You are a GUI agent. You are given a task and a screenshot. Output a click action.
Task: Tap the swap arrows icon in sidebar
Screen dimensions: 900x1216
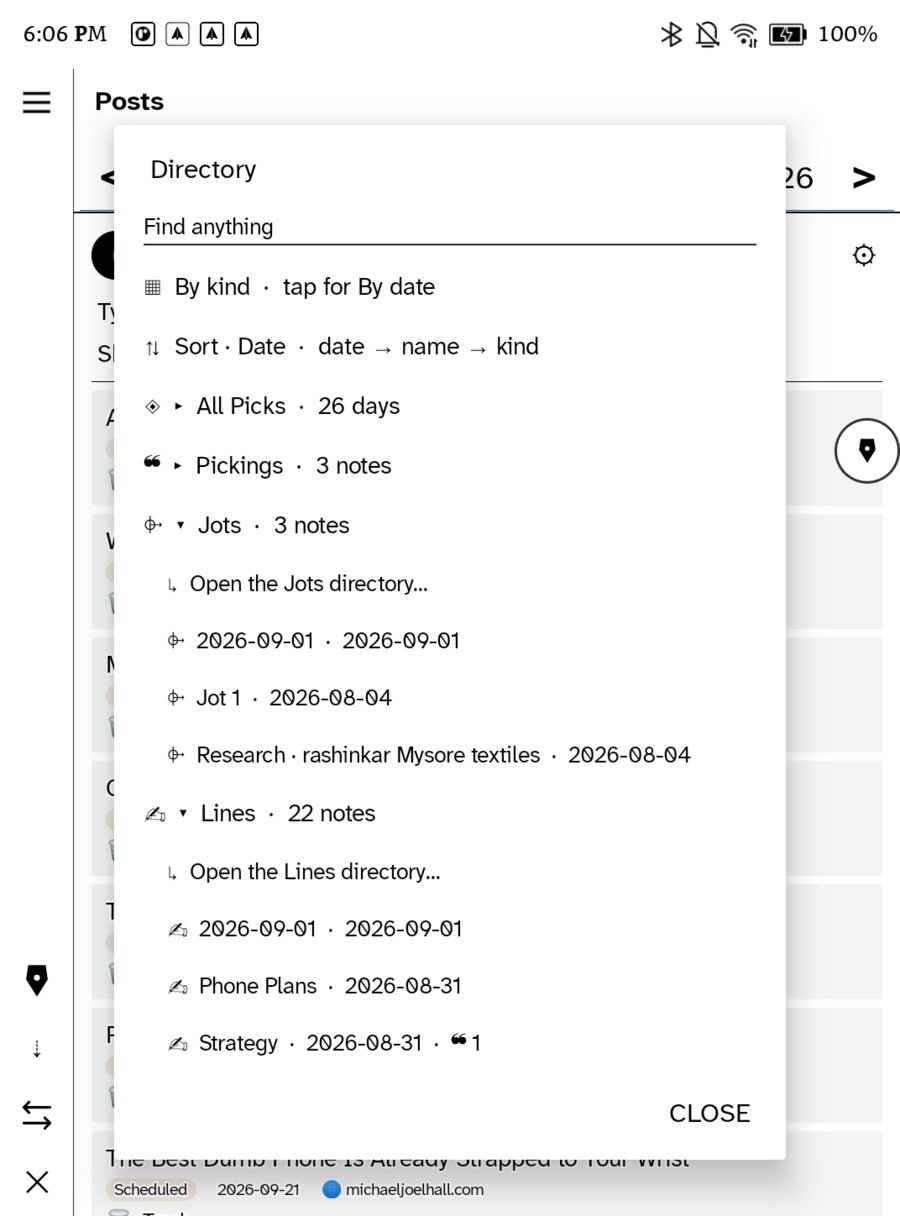37,1115
